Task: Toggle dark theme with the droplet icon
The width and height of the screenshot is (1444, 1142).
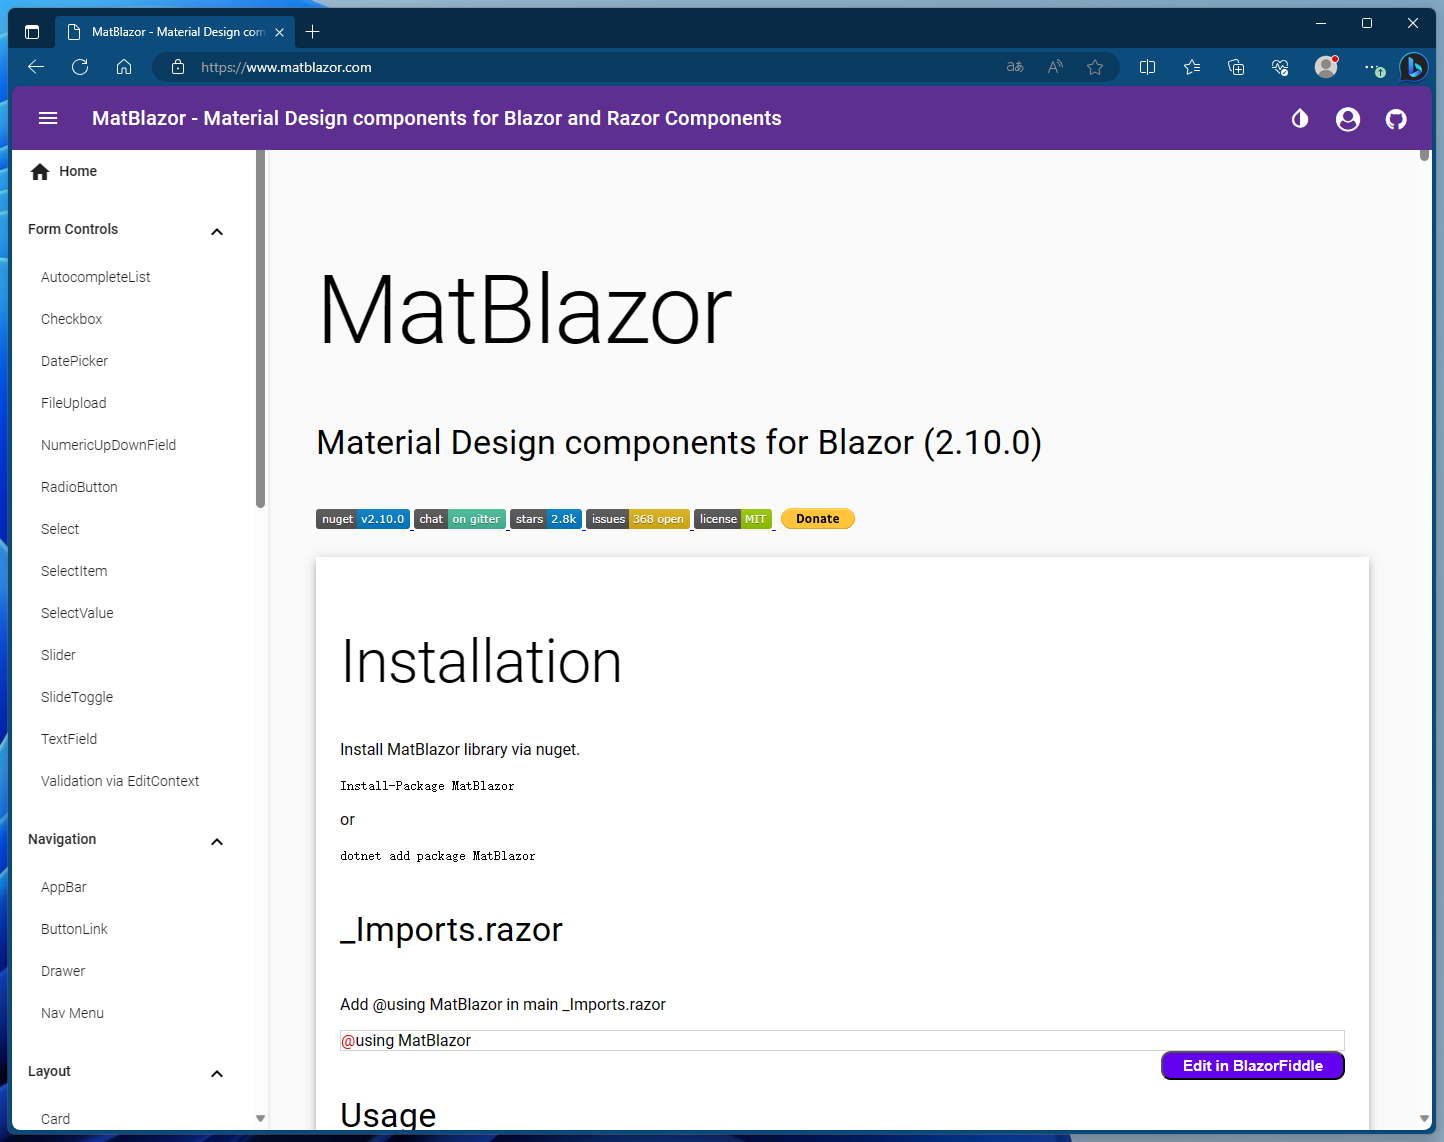Action: [x=1299, y=119]
